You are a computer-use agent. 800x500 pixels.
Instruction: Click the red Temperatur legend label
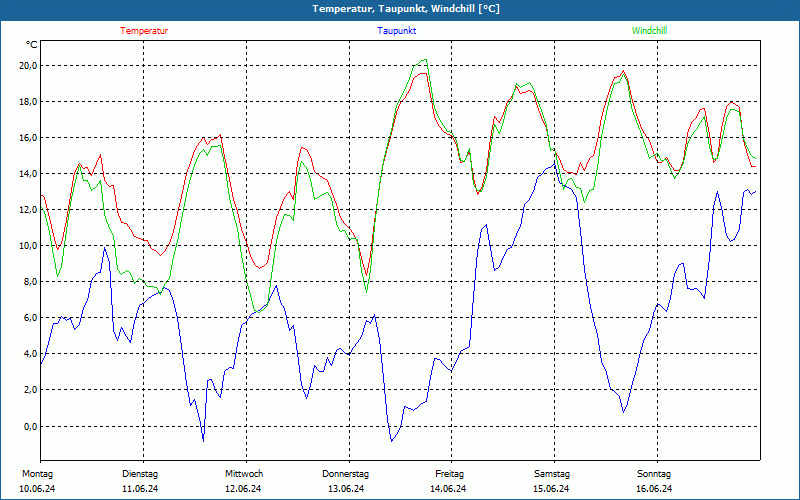coord(144,31)
